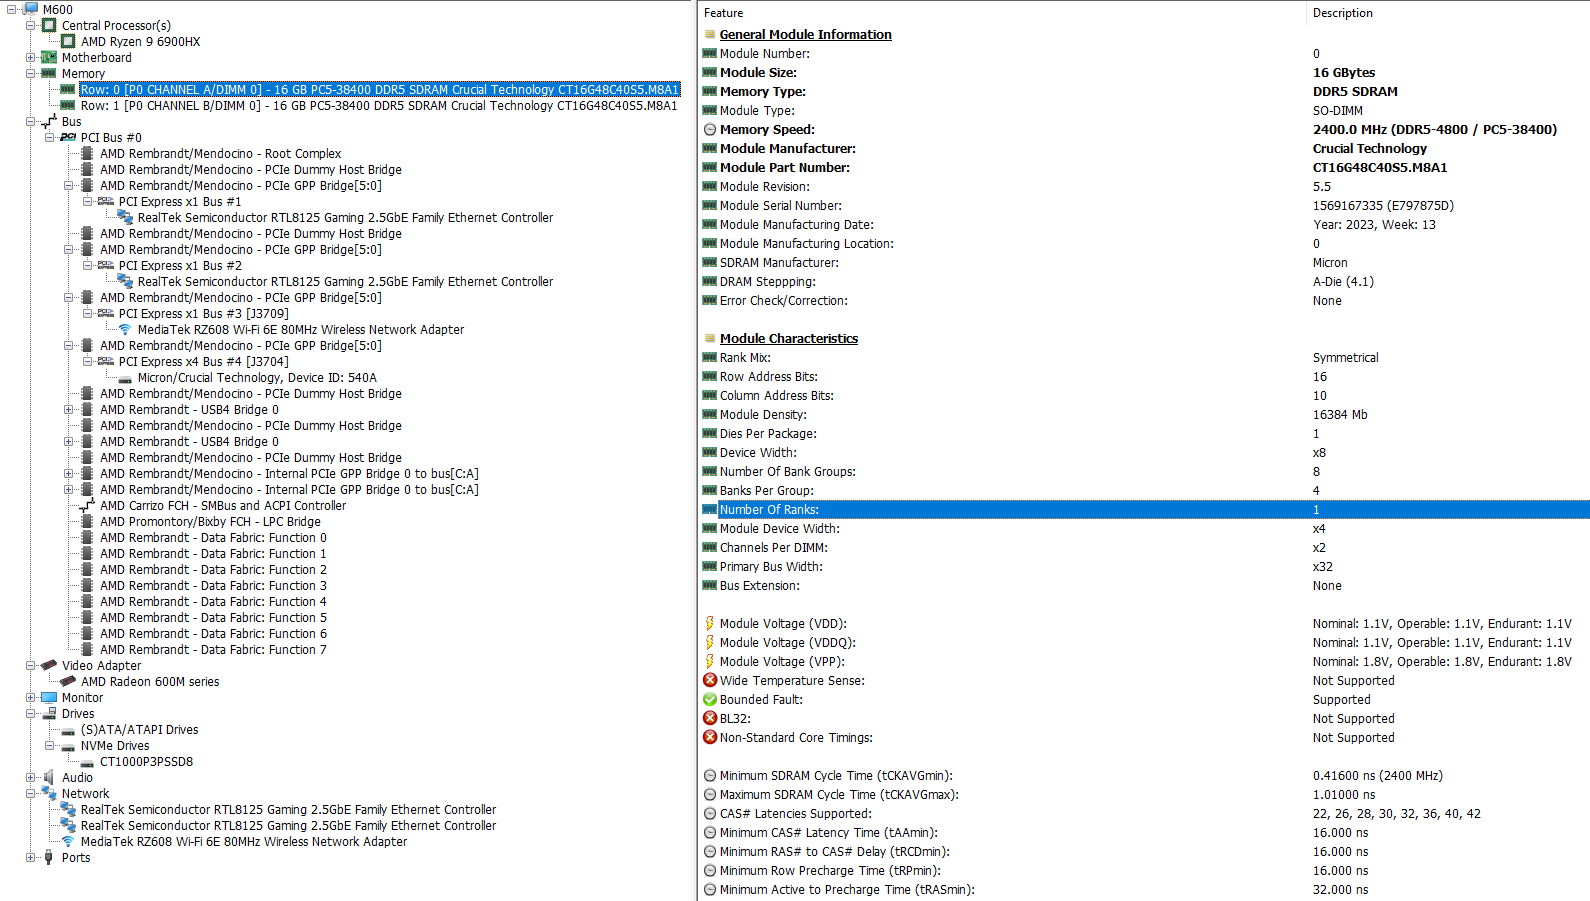Screen dimensions: 1590x901
Task: Select the (S)ATA/ATAPI Drives entry
Action: point(139,729)
